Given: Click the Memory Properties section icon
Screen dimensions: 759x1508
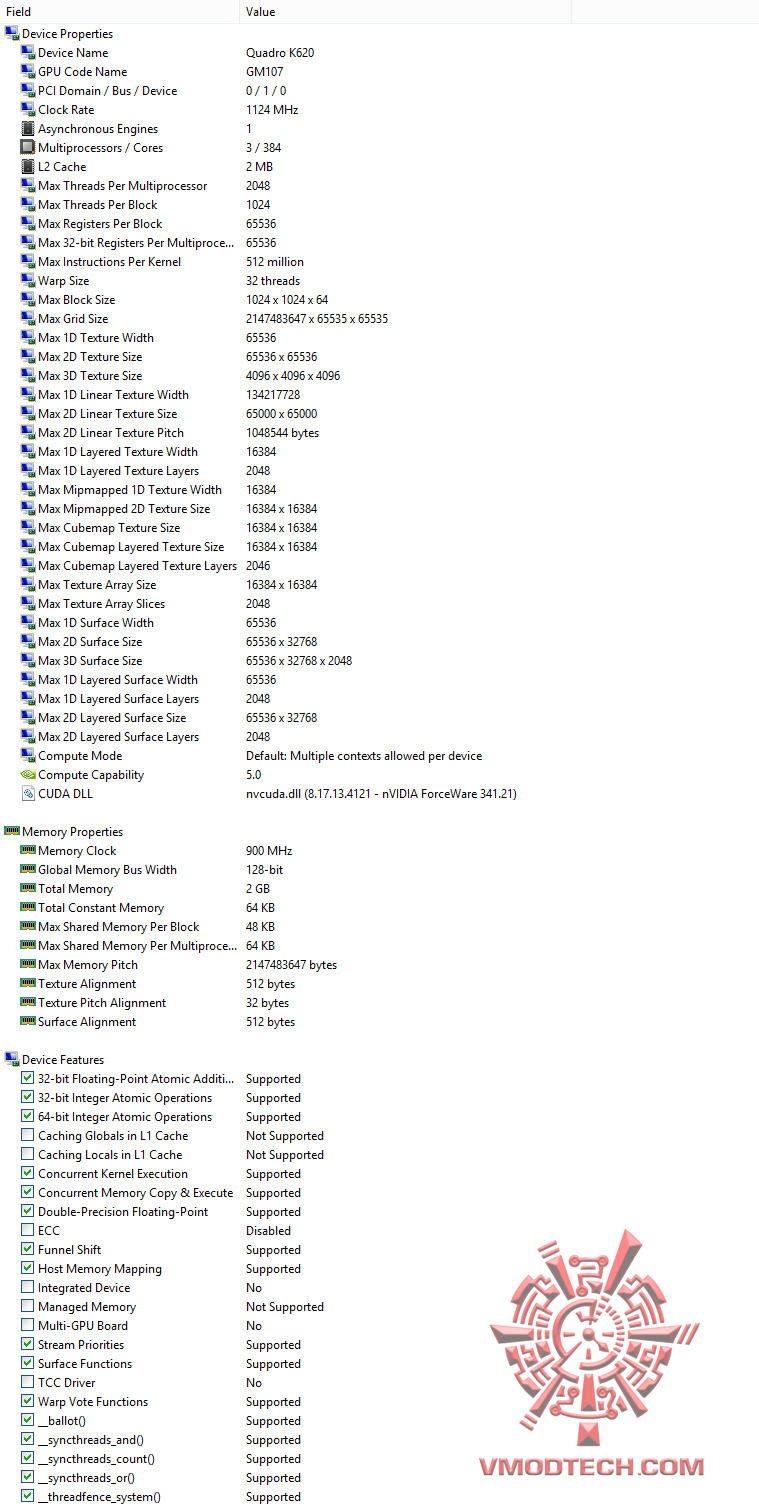Looking at the screenshot, I should [x=12, y=831].
